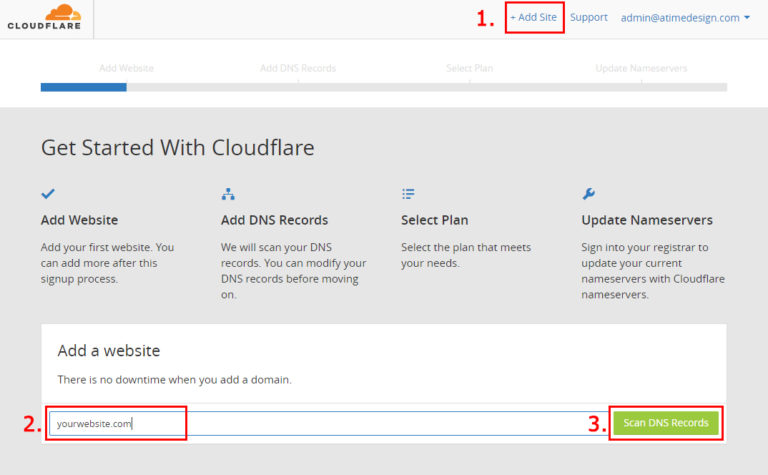Click the 'Select the plan that meets' description
The image size is (768, 475).
point(466,255)
